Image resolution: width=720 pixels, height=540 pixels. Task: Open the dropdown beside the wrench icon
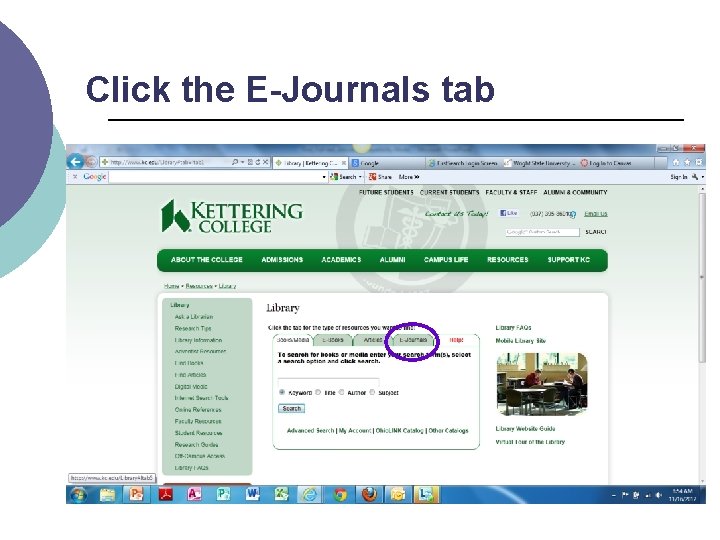(x=703, y=177)
